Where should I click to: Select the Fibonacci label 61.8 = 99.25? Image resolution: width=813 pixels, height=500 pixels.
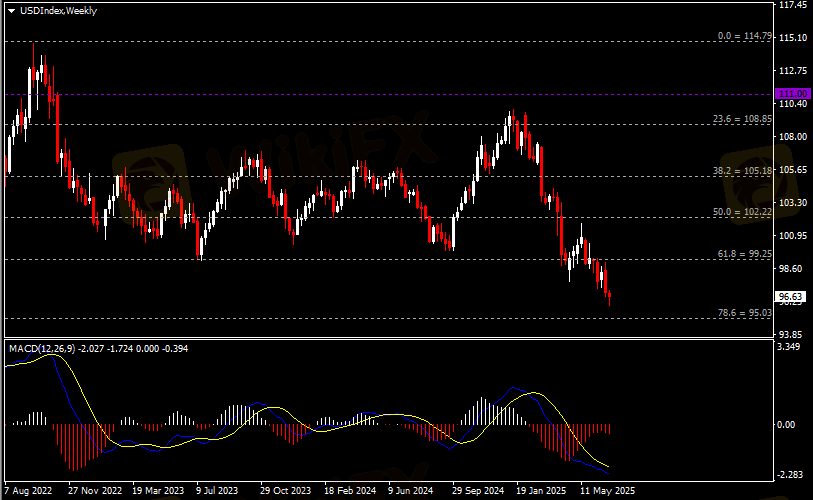[x=745, y=254]
